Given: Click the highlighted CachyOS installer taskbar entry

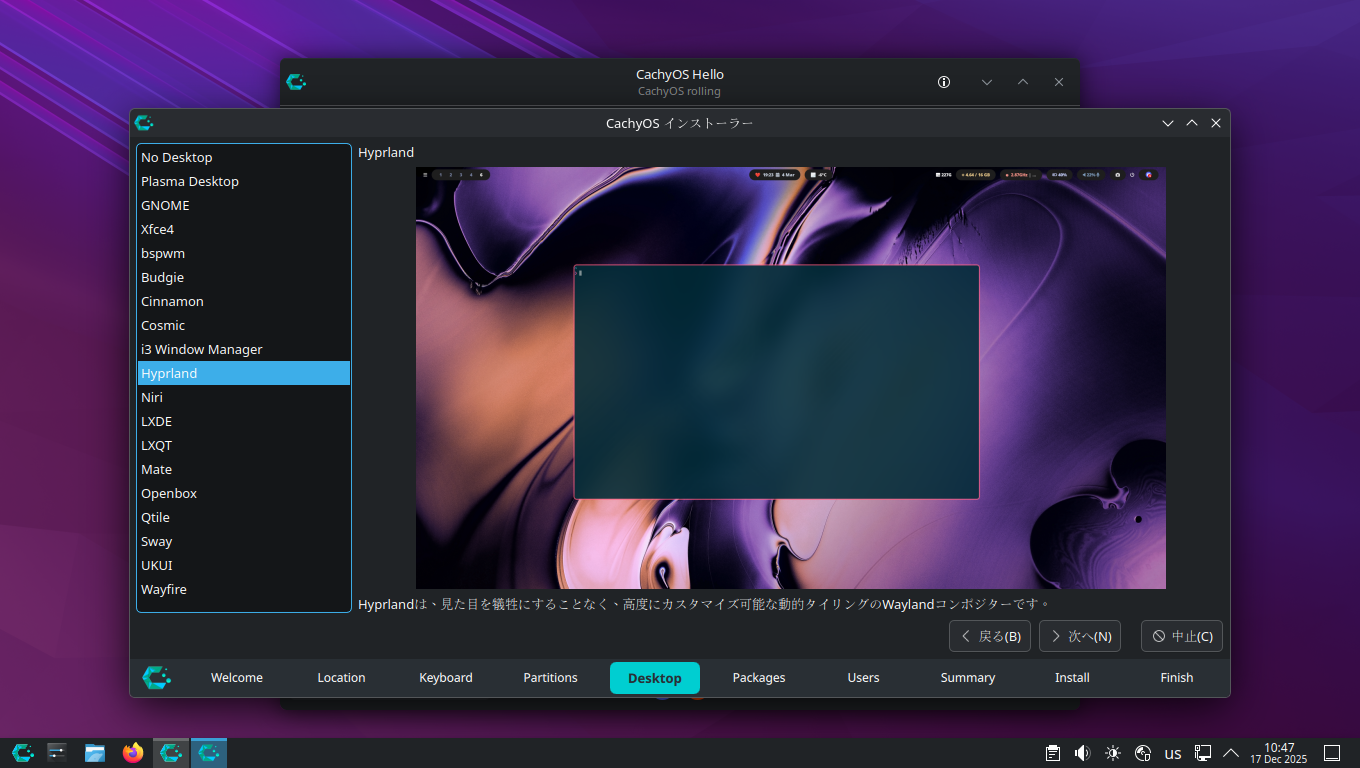Looking at the screenshot, I should pyautogui.click(x=209, y=753).
